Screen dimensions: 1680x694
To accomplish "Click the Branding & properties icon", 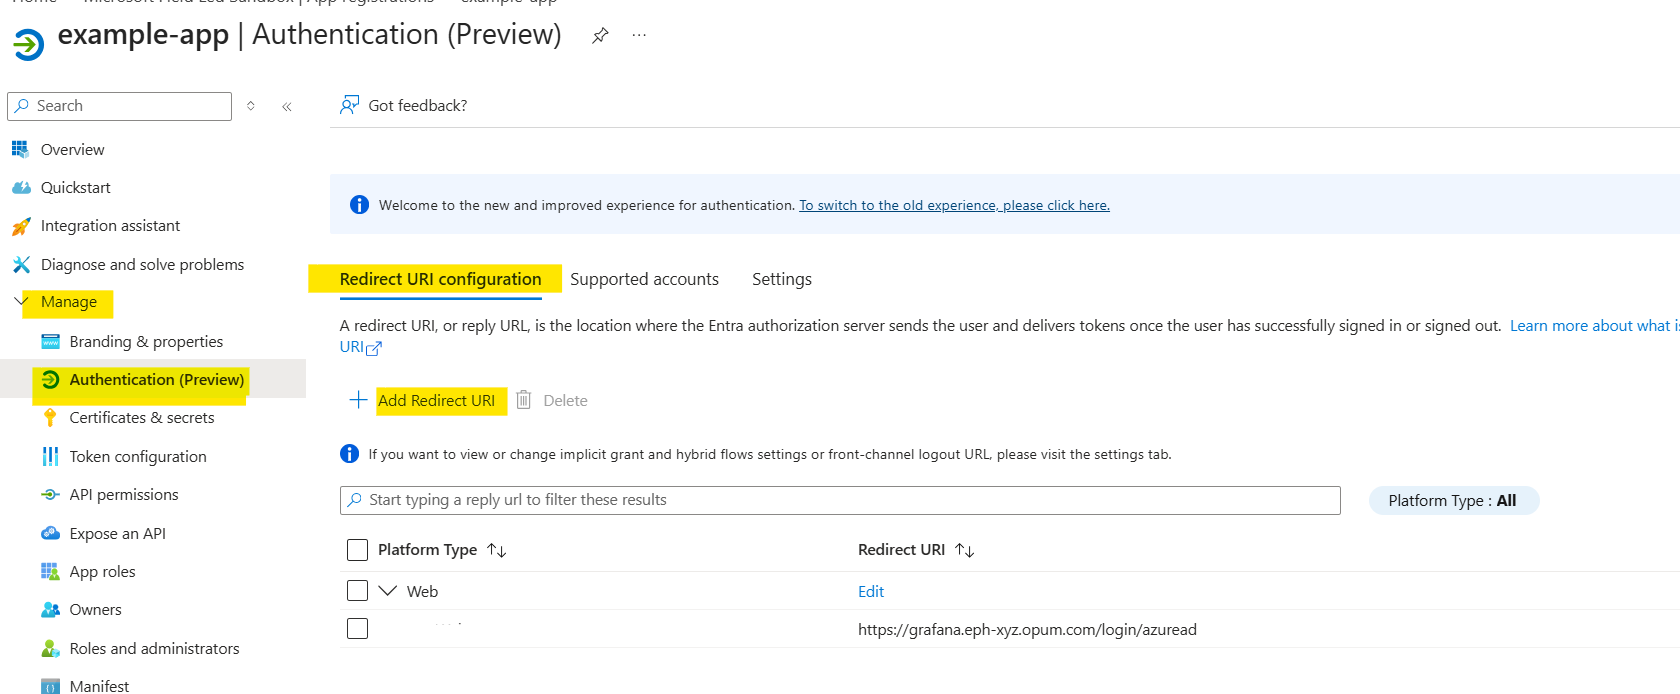I will tap(50, 341).
